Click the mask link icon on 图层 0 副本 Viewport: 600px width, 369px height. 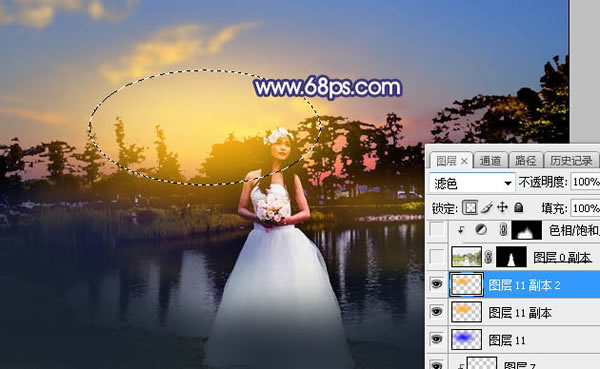(488, 257)
